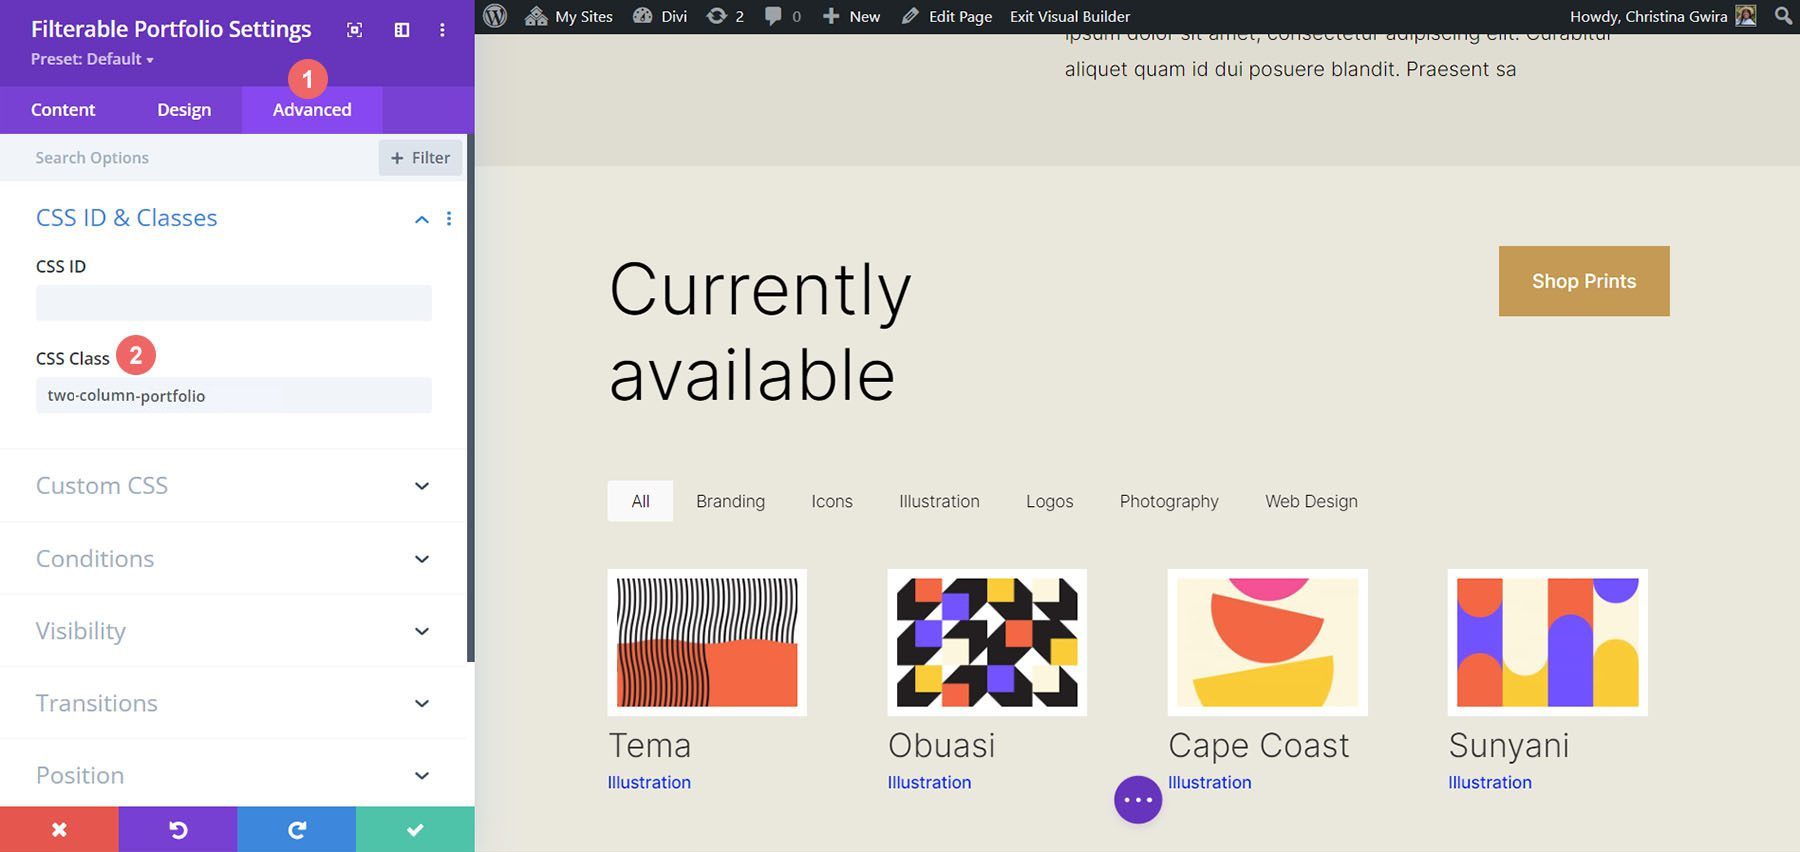Click the snap modal to side icon

402,30
